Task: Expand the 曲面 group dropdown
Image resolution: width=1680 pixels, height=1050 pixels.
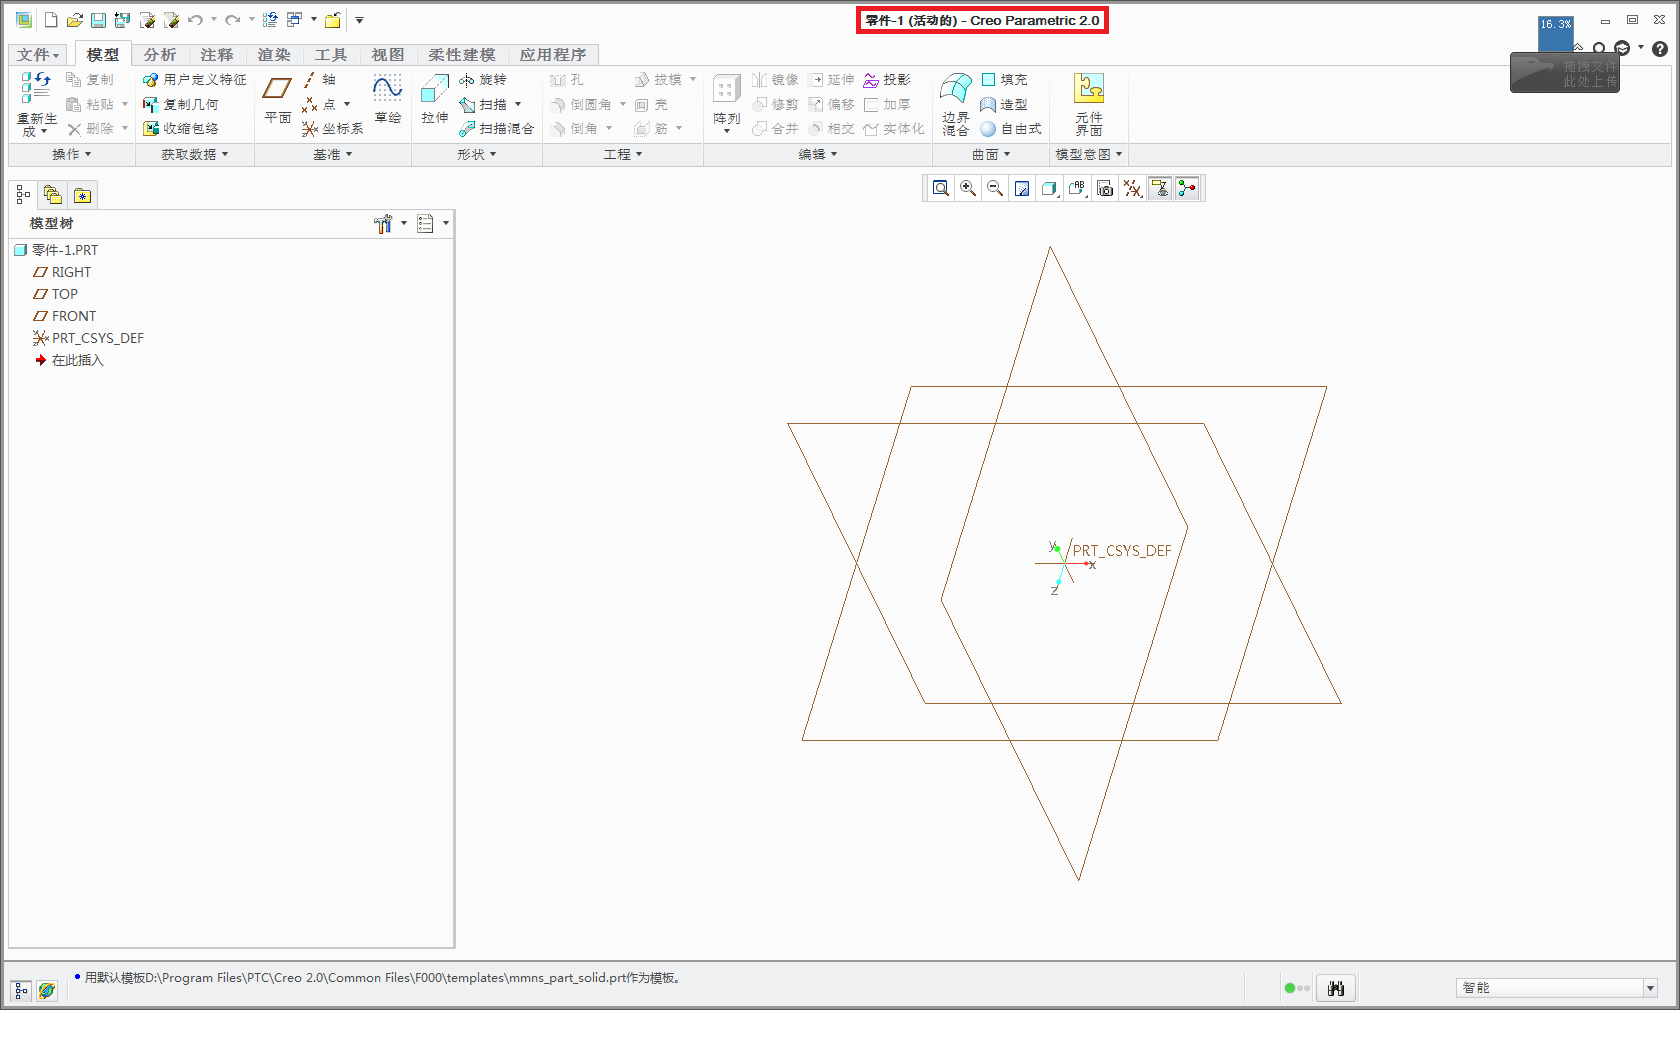Action: tap(991, 155)
